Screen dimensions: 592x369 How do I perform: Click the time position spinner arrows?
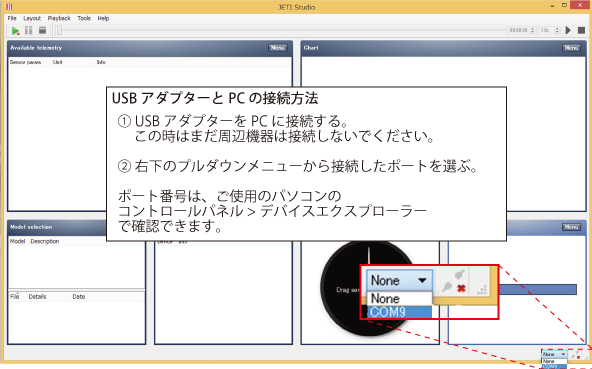point(532,30)
